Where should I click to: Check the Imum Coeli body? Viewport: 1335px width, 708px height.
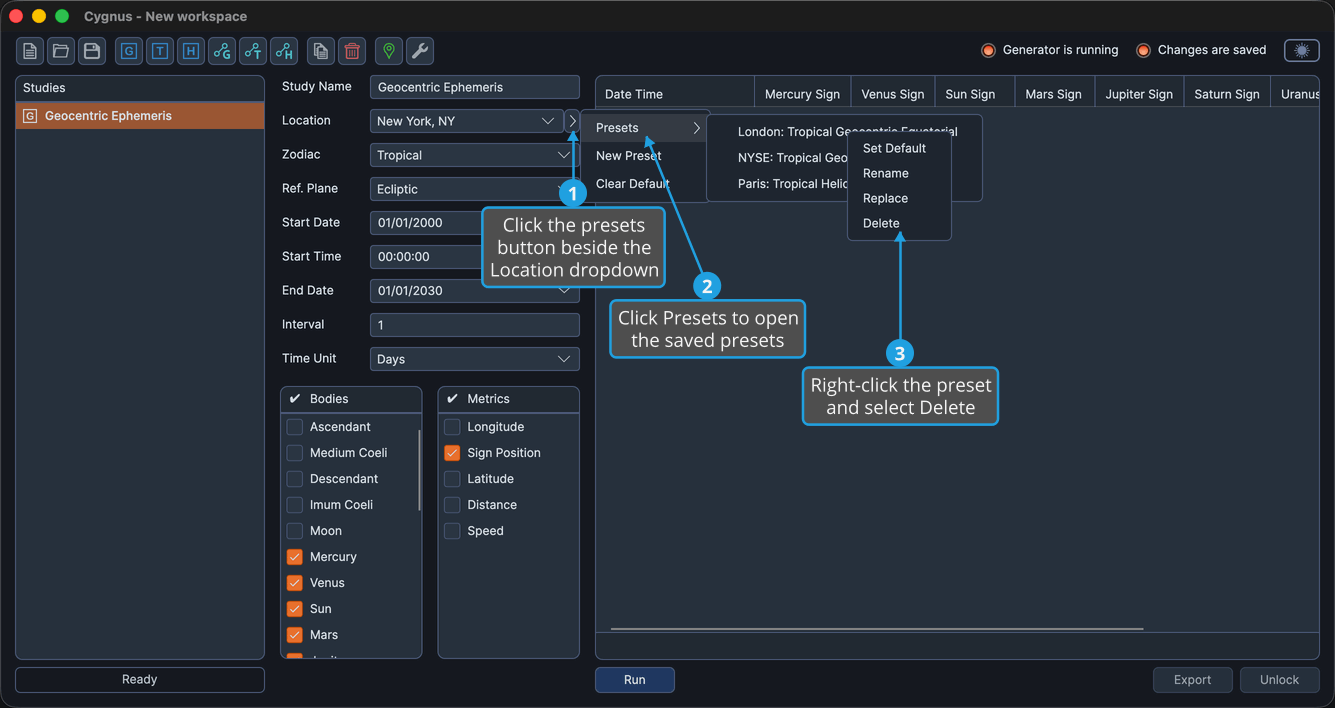(295, 505)
